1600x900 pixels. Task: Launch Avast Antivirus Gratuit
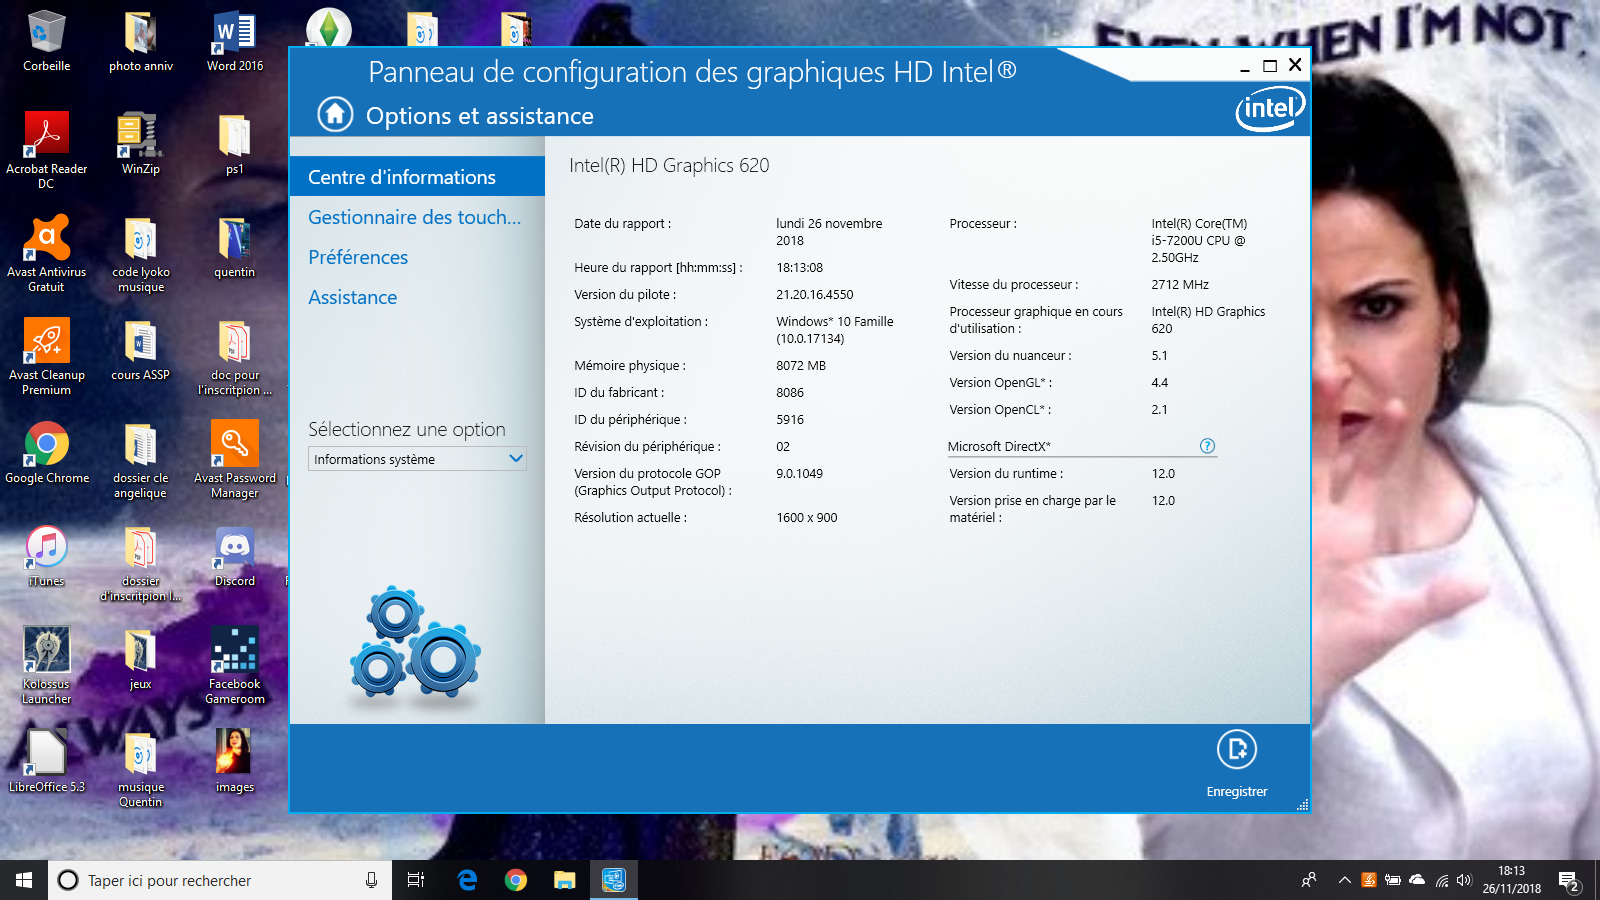point(46,253)
